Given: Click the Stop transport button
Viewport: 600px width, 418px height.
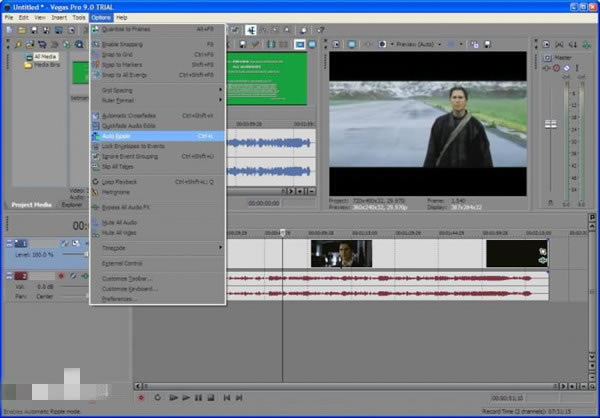Looking at the screenshot, I should (211, 397).
